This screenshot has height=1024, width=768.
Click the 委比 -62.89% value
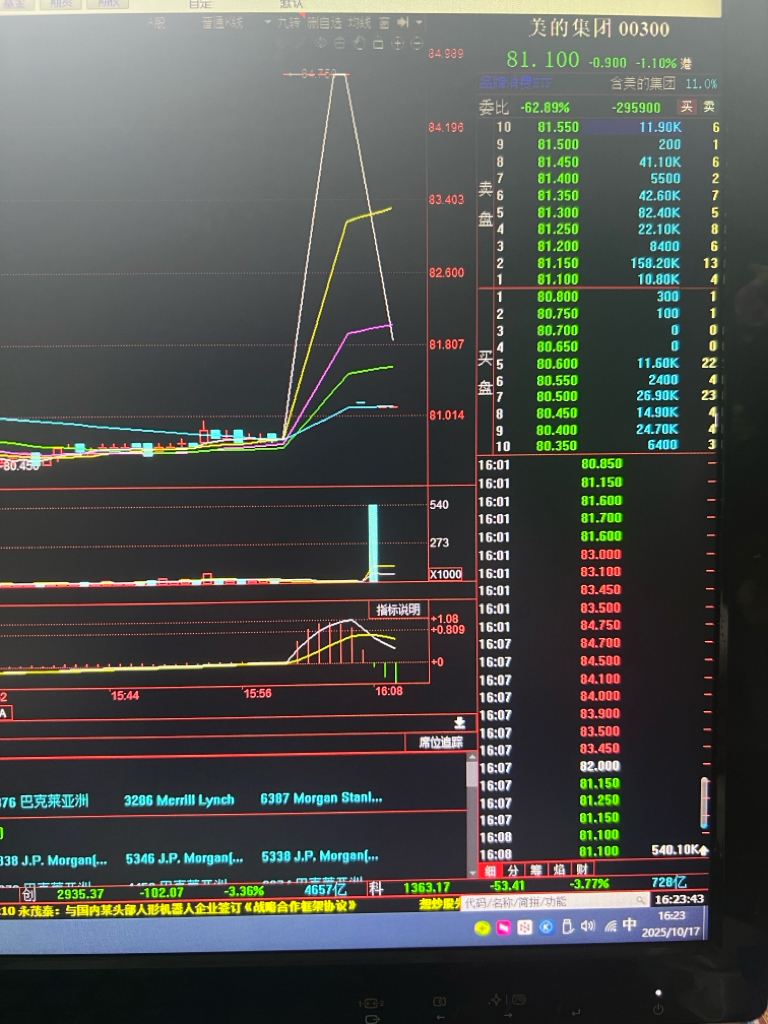click(x=545, y=107)
